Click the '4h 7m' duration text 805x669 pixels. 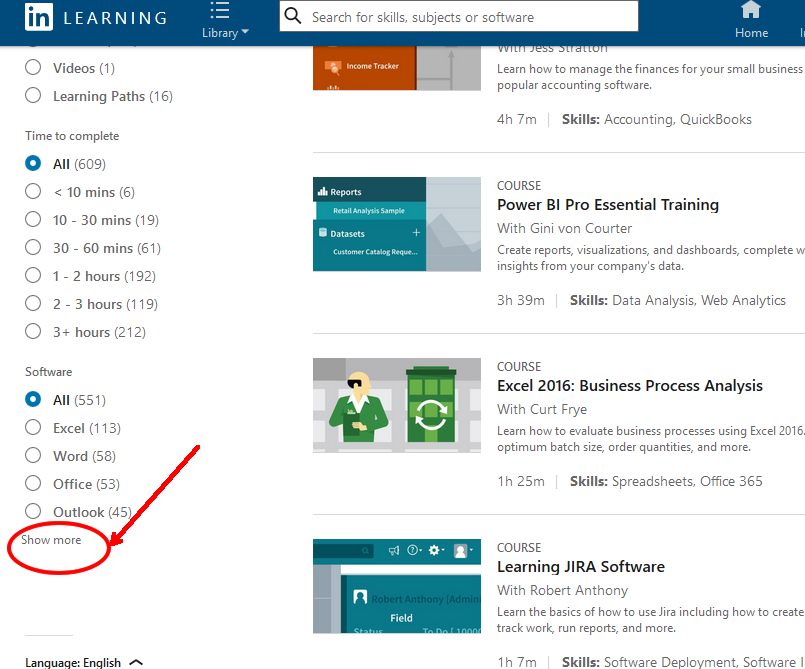(516, 119)
